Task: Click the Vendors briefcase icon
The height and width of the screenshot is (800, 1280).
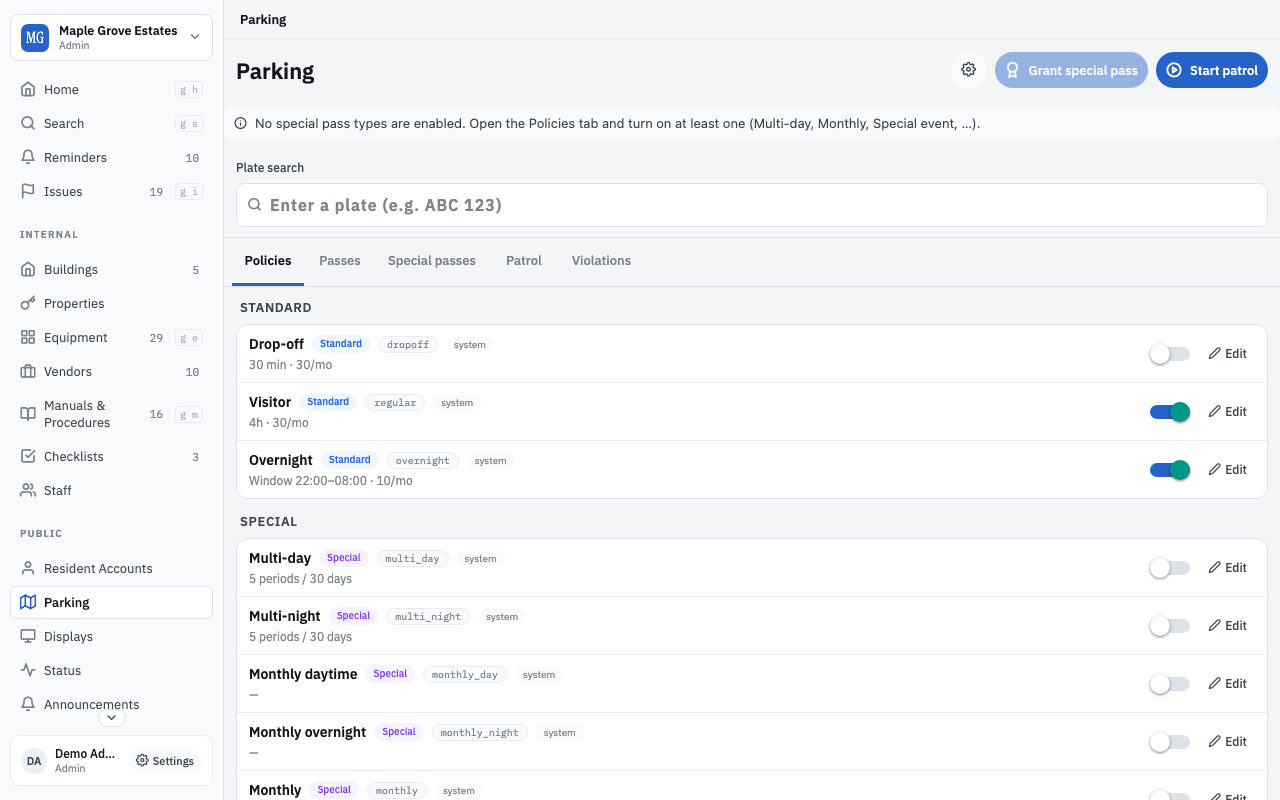Action: tap(28, 371)
